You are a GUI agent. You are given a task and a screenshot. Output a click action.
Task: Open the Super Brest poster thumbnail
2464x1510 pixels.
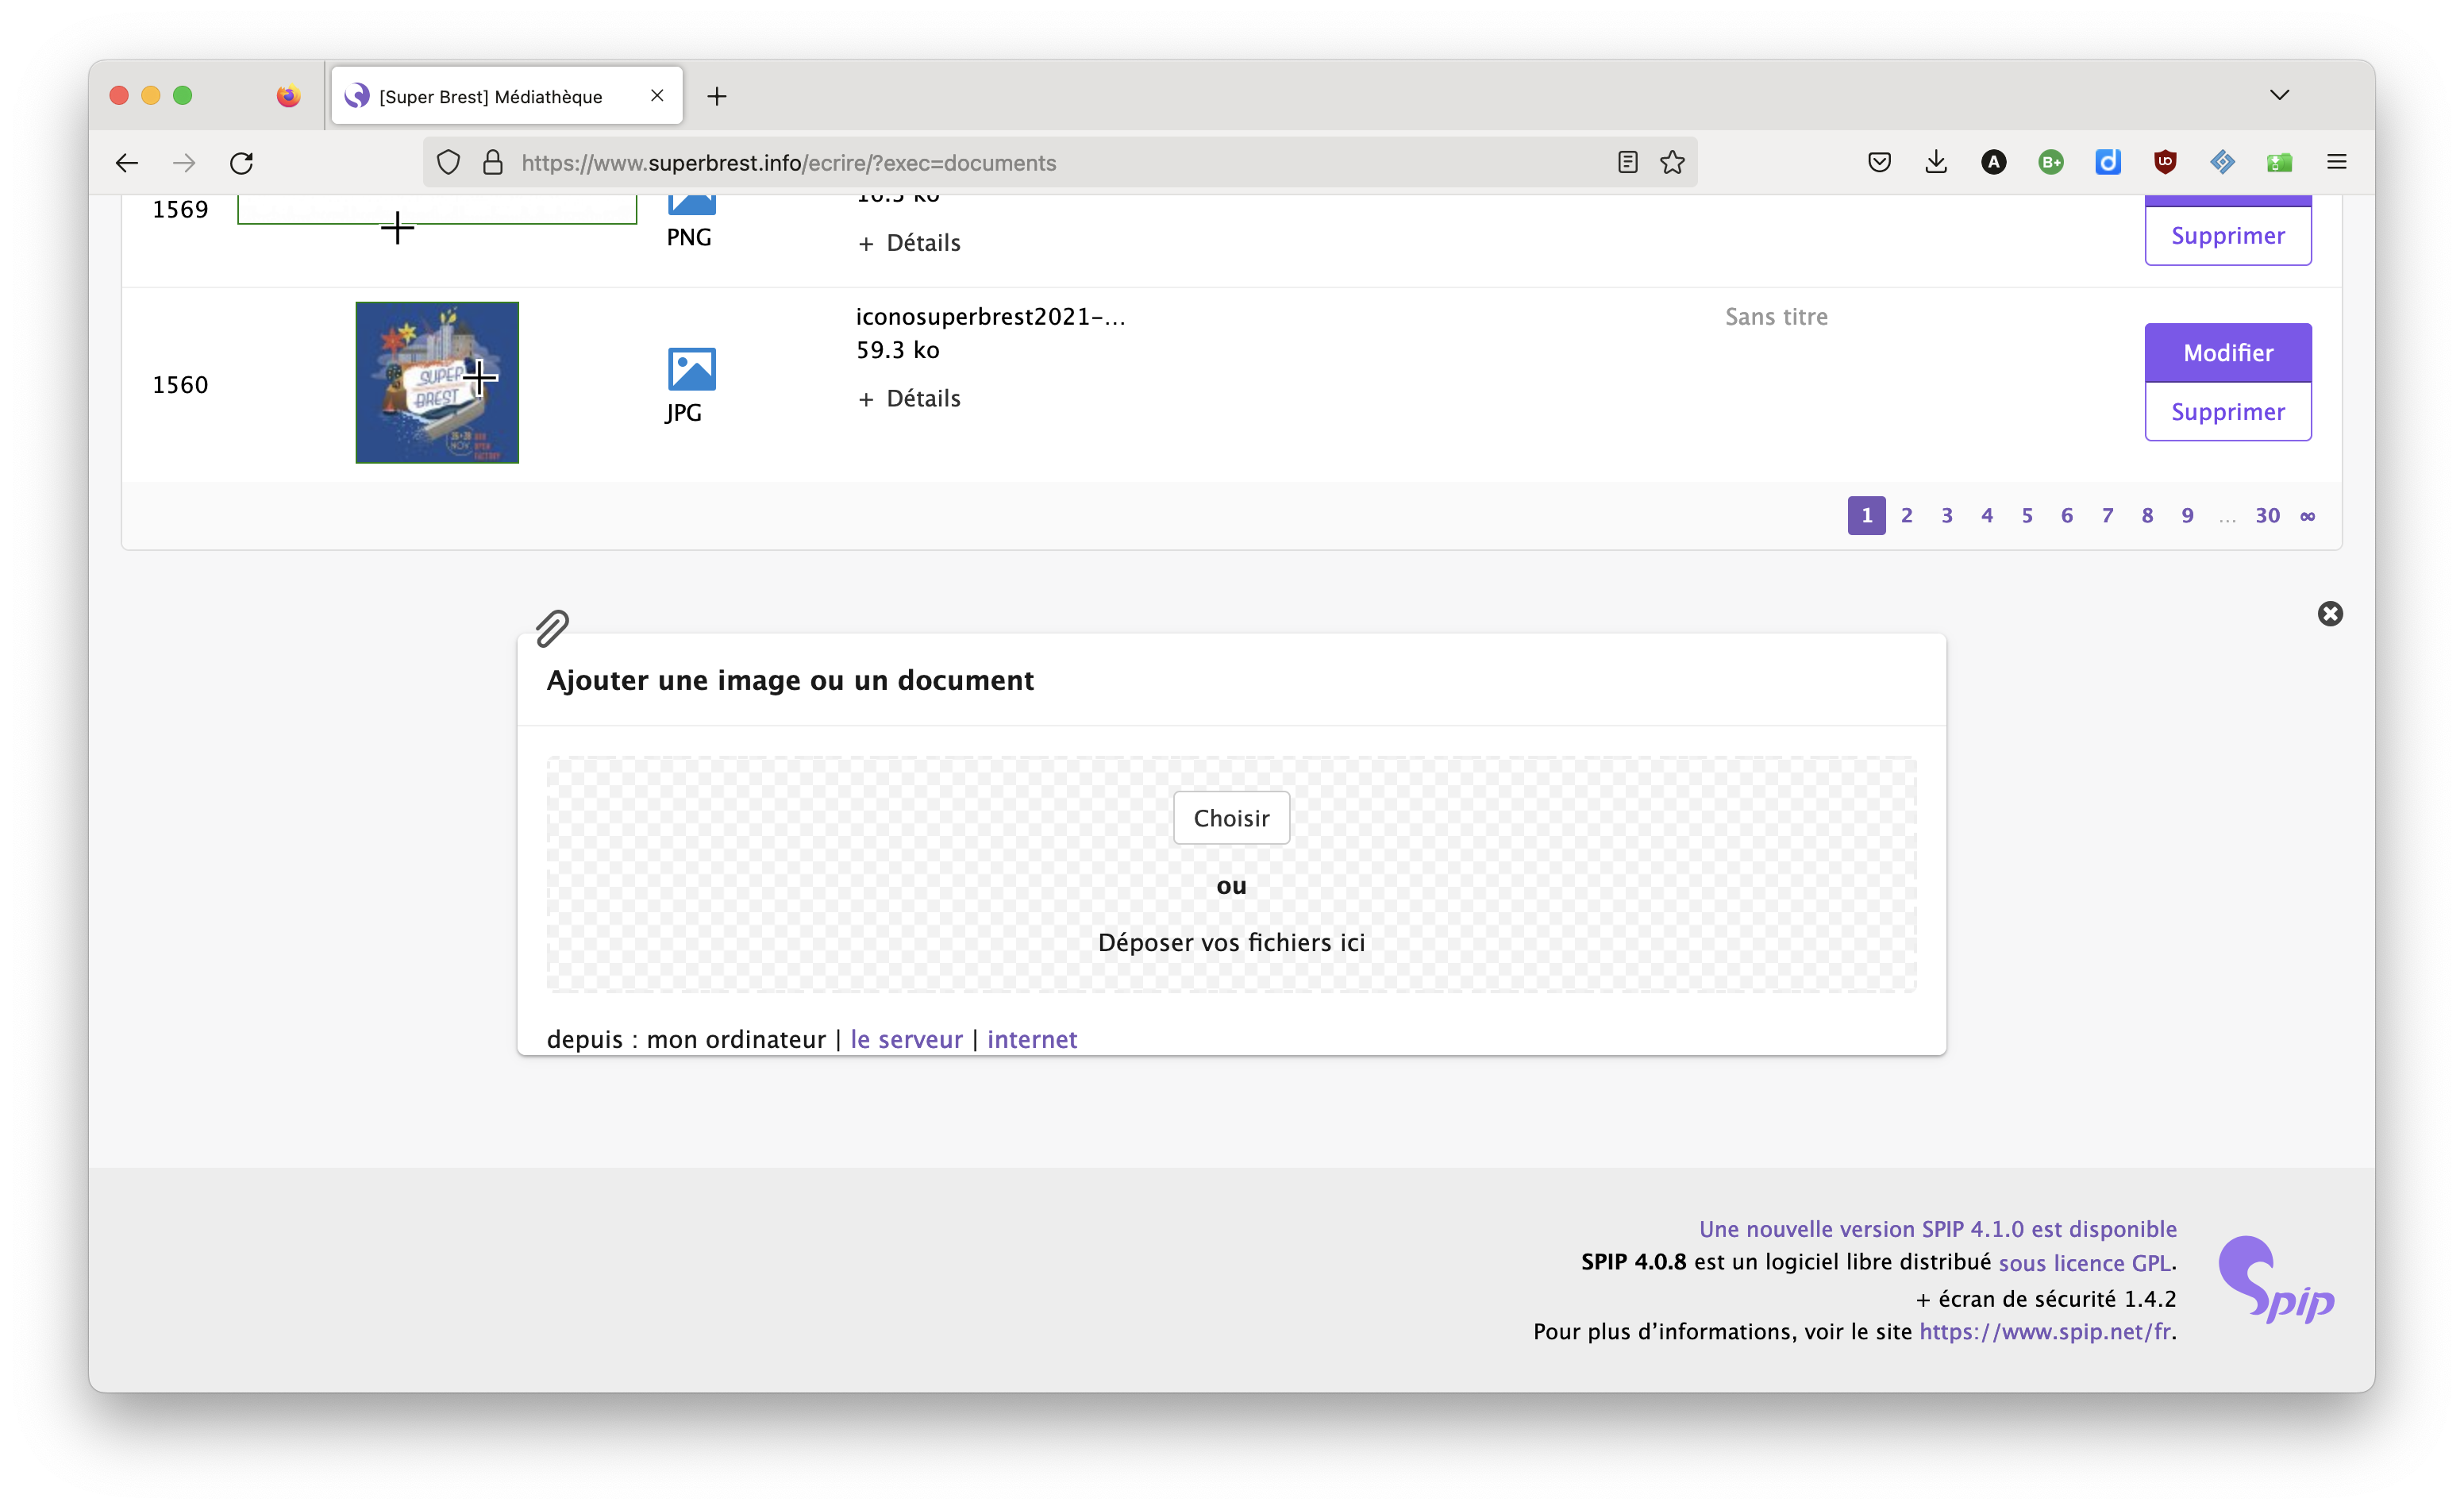437,382
